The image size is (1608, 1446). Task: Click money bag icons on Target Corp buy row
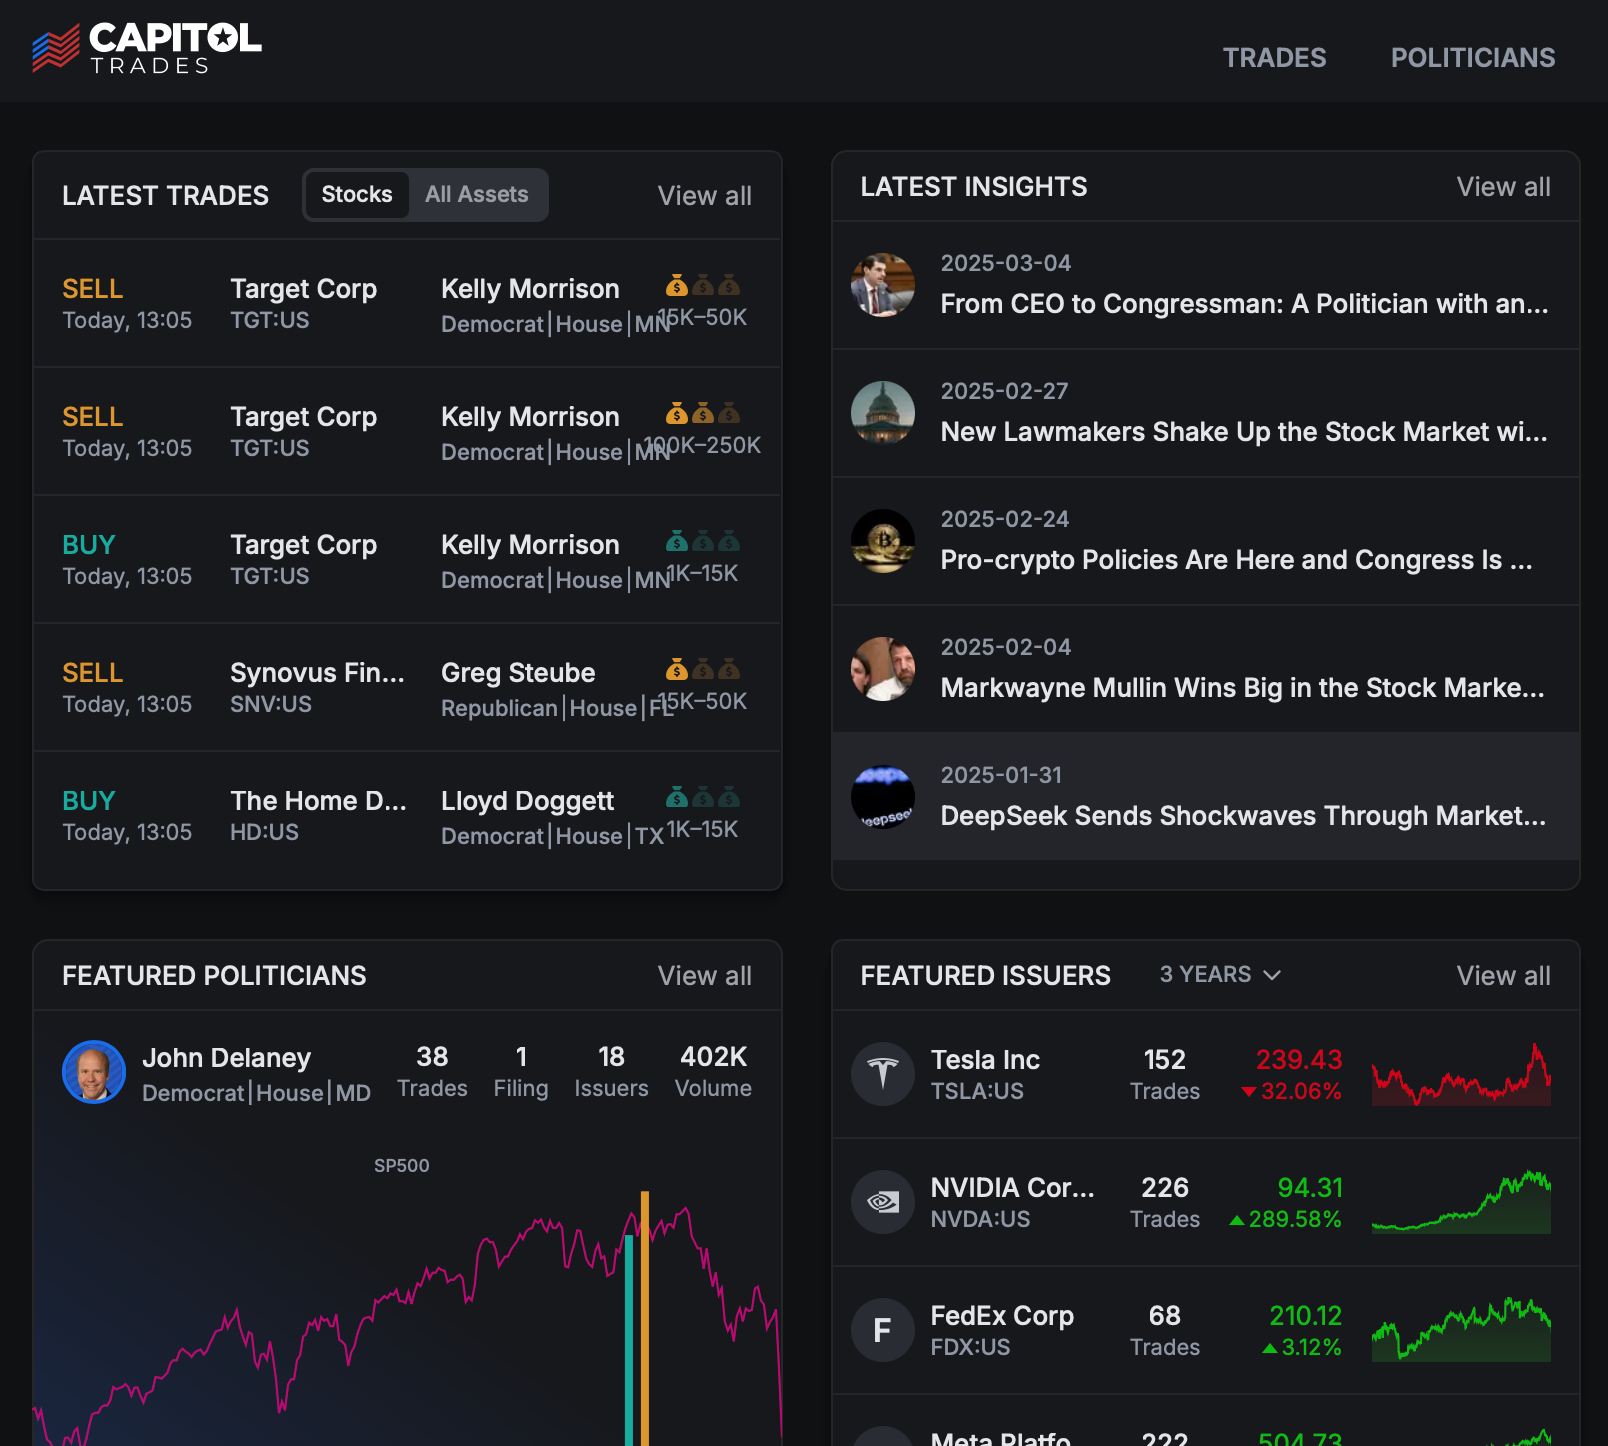point(703,542)
